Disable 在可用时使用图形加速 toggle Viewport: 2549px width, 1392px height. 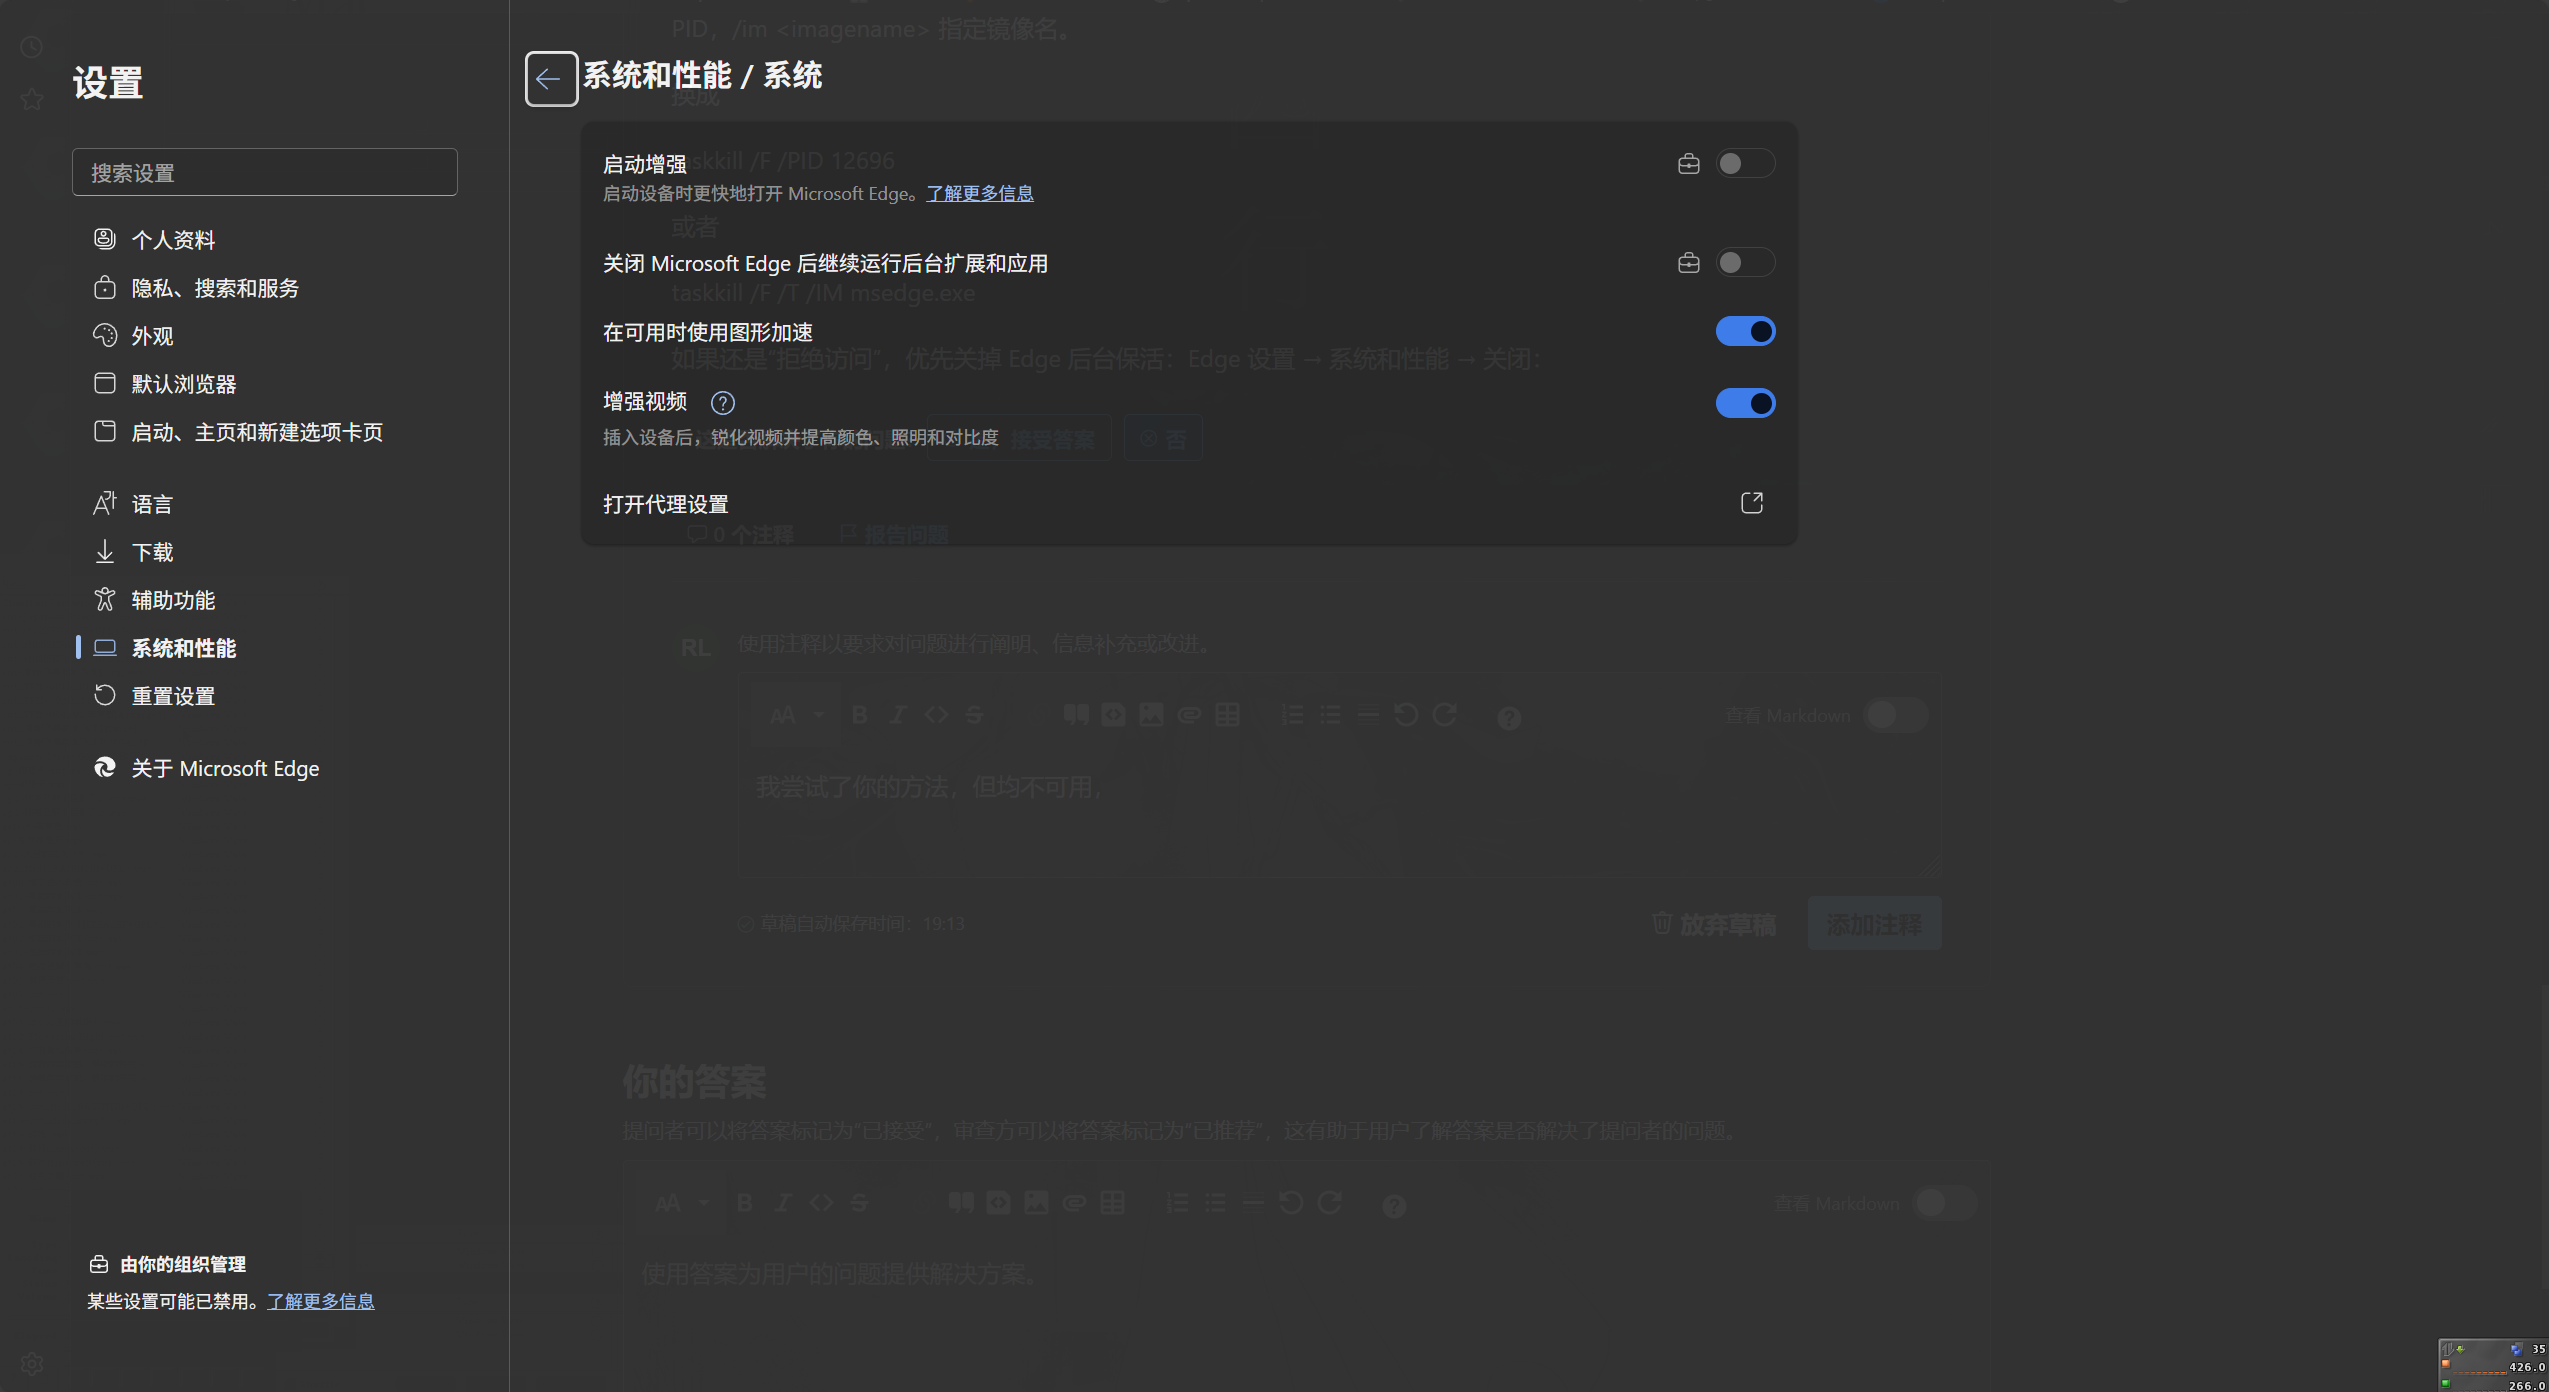(1745, 331)
